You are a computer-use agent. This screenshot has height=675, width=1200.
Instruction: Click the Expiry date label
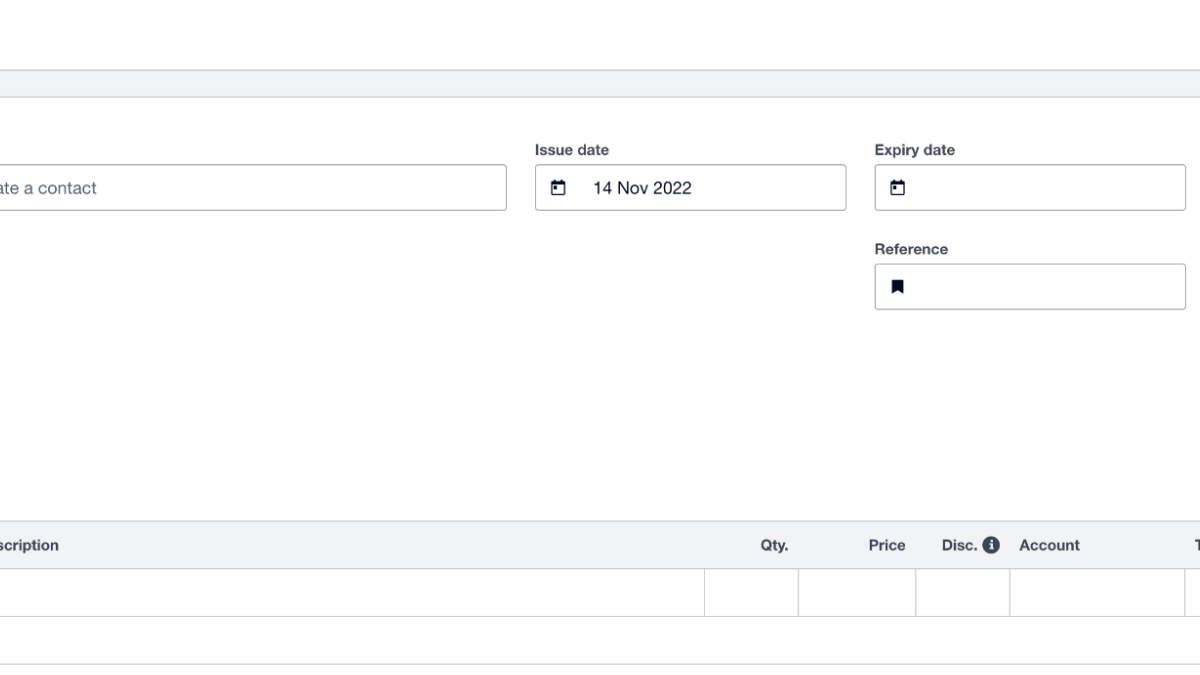click(x=914, y=150)
